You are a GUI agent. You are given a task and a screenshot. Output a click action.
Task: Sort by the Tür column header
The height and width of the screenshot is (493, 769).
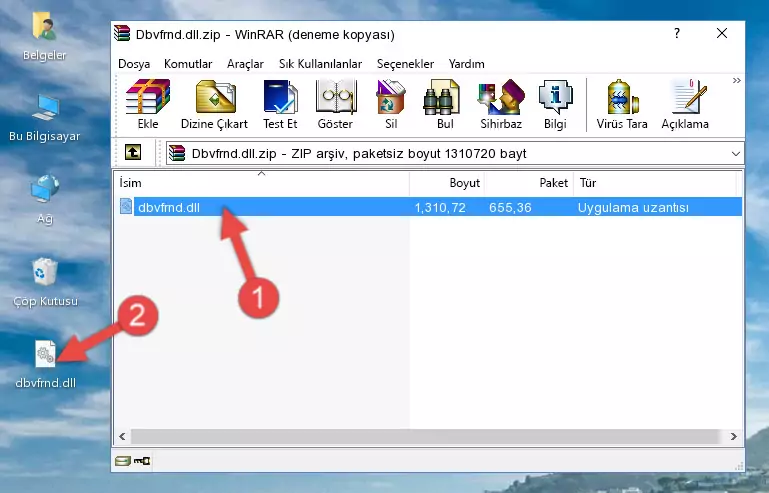(x=655, y=183)
